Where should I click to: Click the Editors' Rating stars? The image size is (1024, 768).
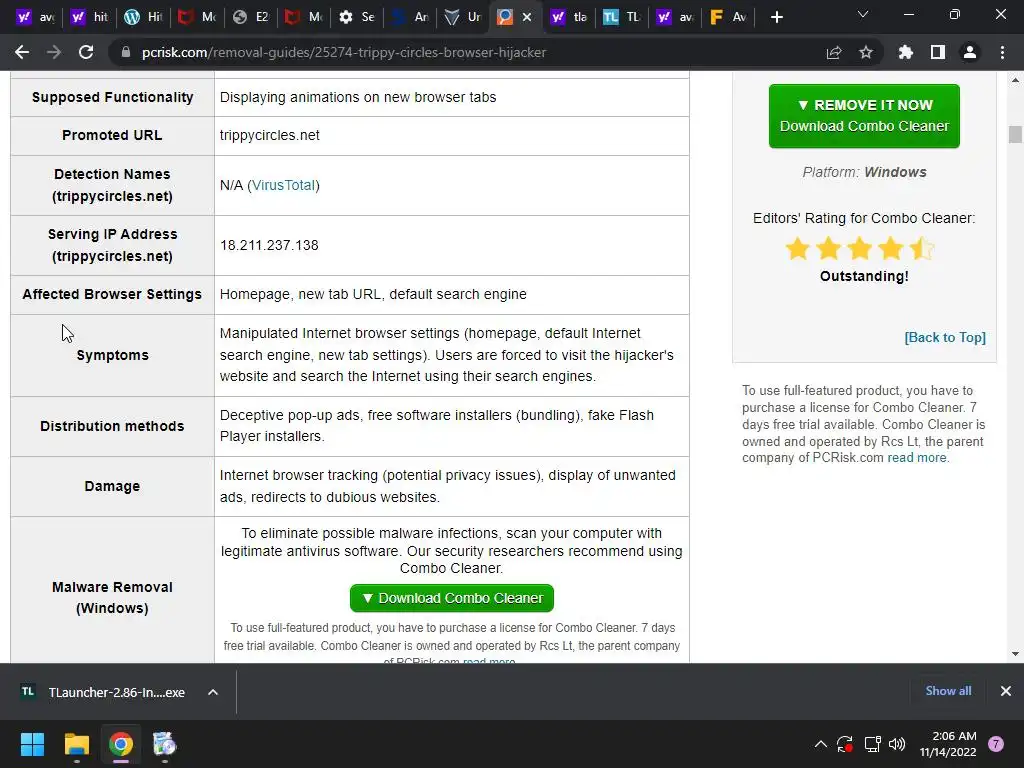pos(860,249)
